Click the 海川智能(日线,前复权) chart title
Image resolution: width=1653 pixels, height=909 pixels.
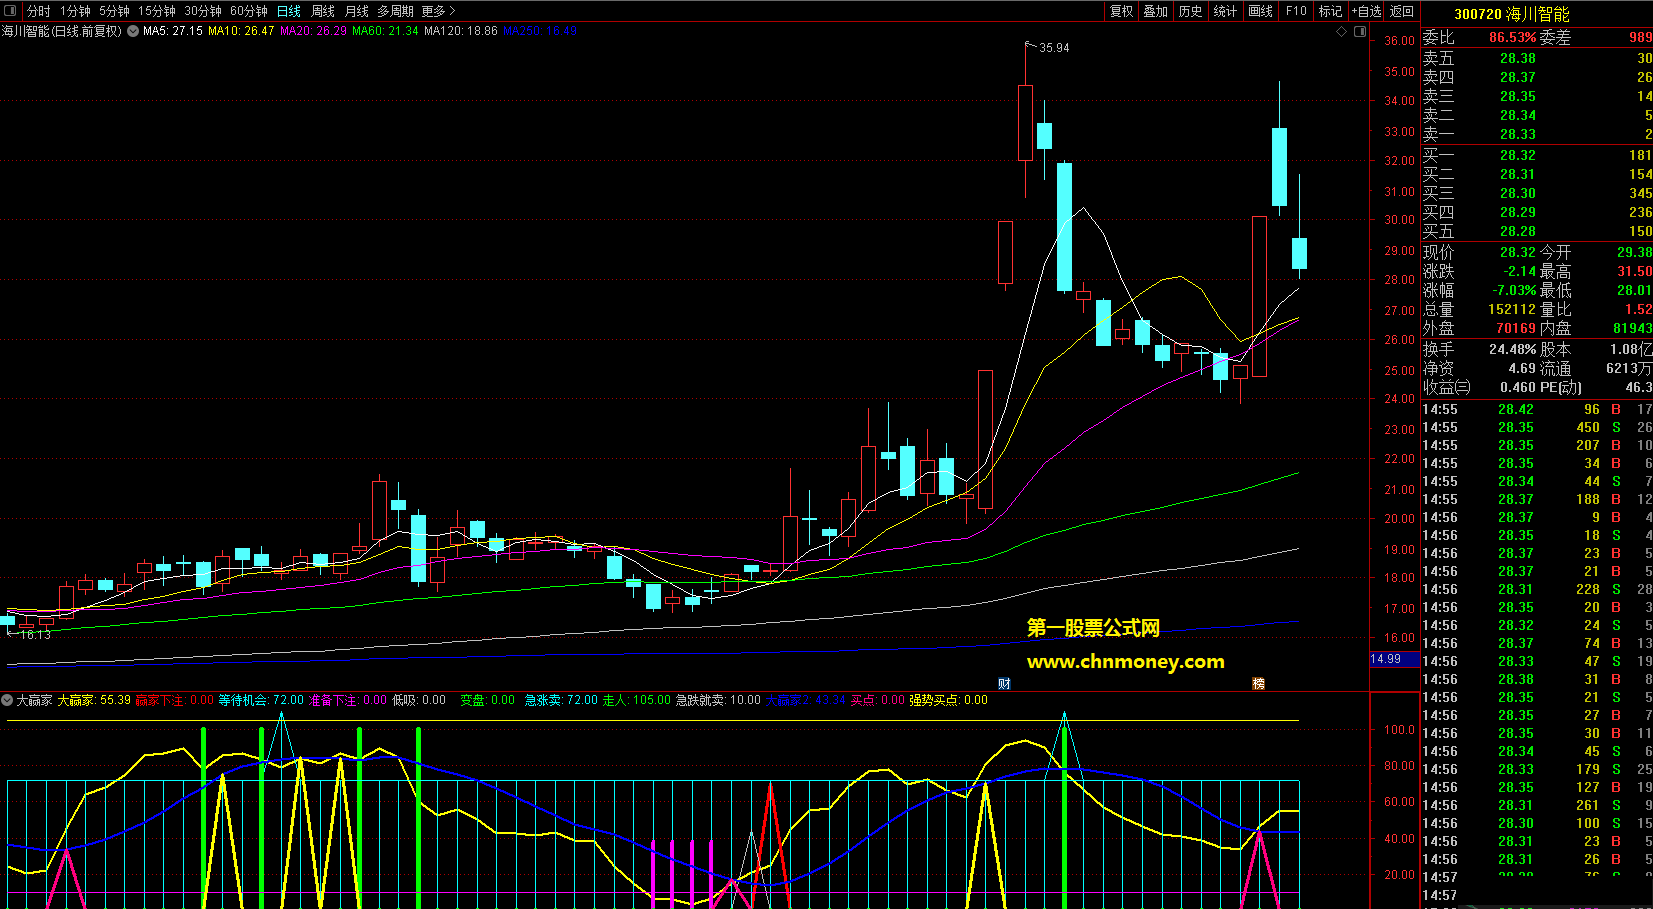click(x=61, y=31)
